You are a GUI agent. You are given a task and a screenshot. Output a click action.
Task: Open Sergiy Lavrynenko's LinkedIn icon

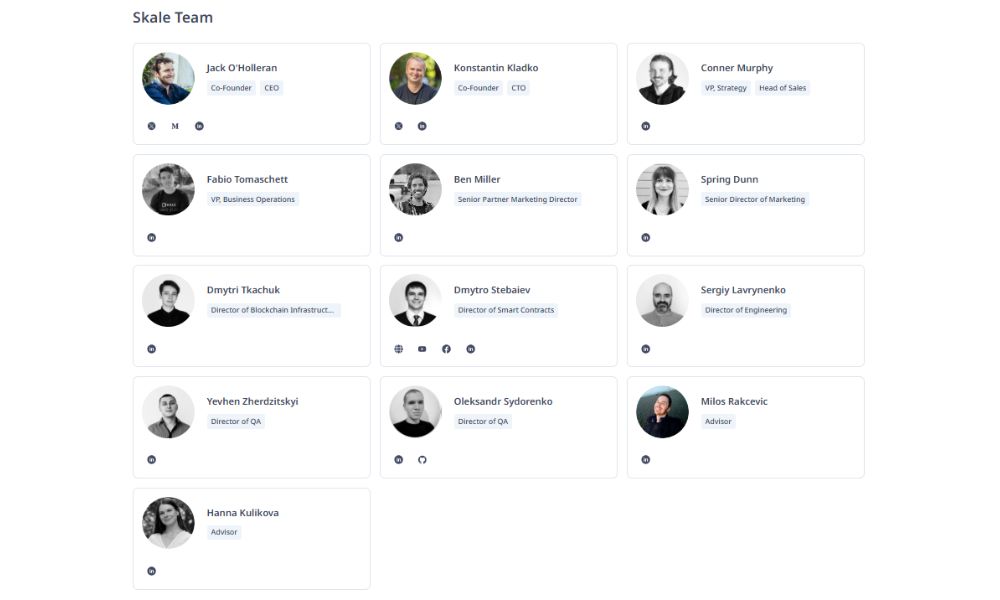(646, 349)
